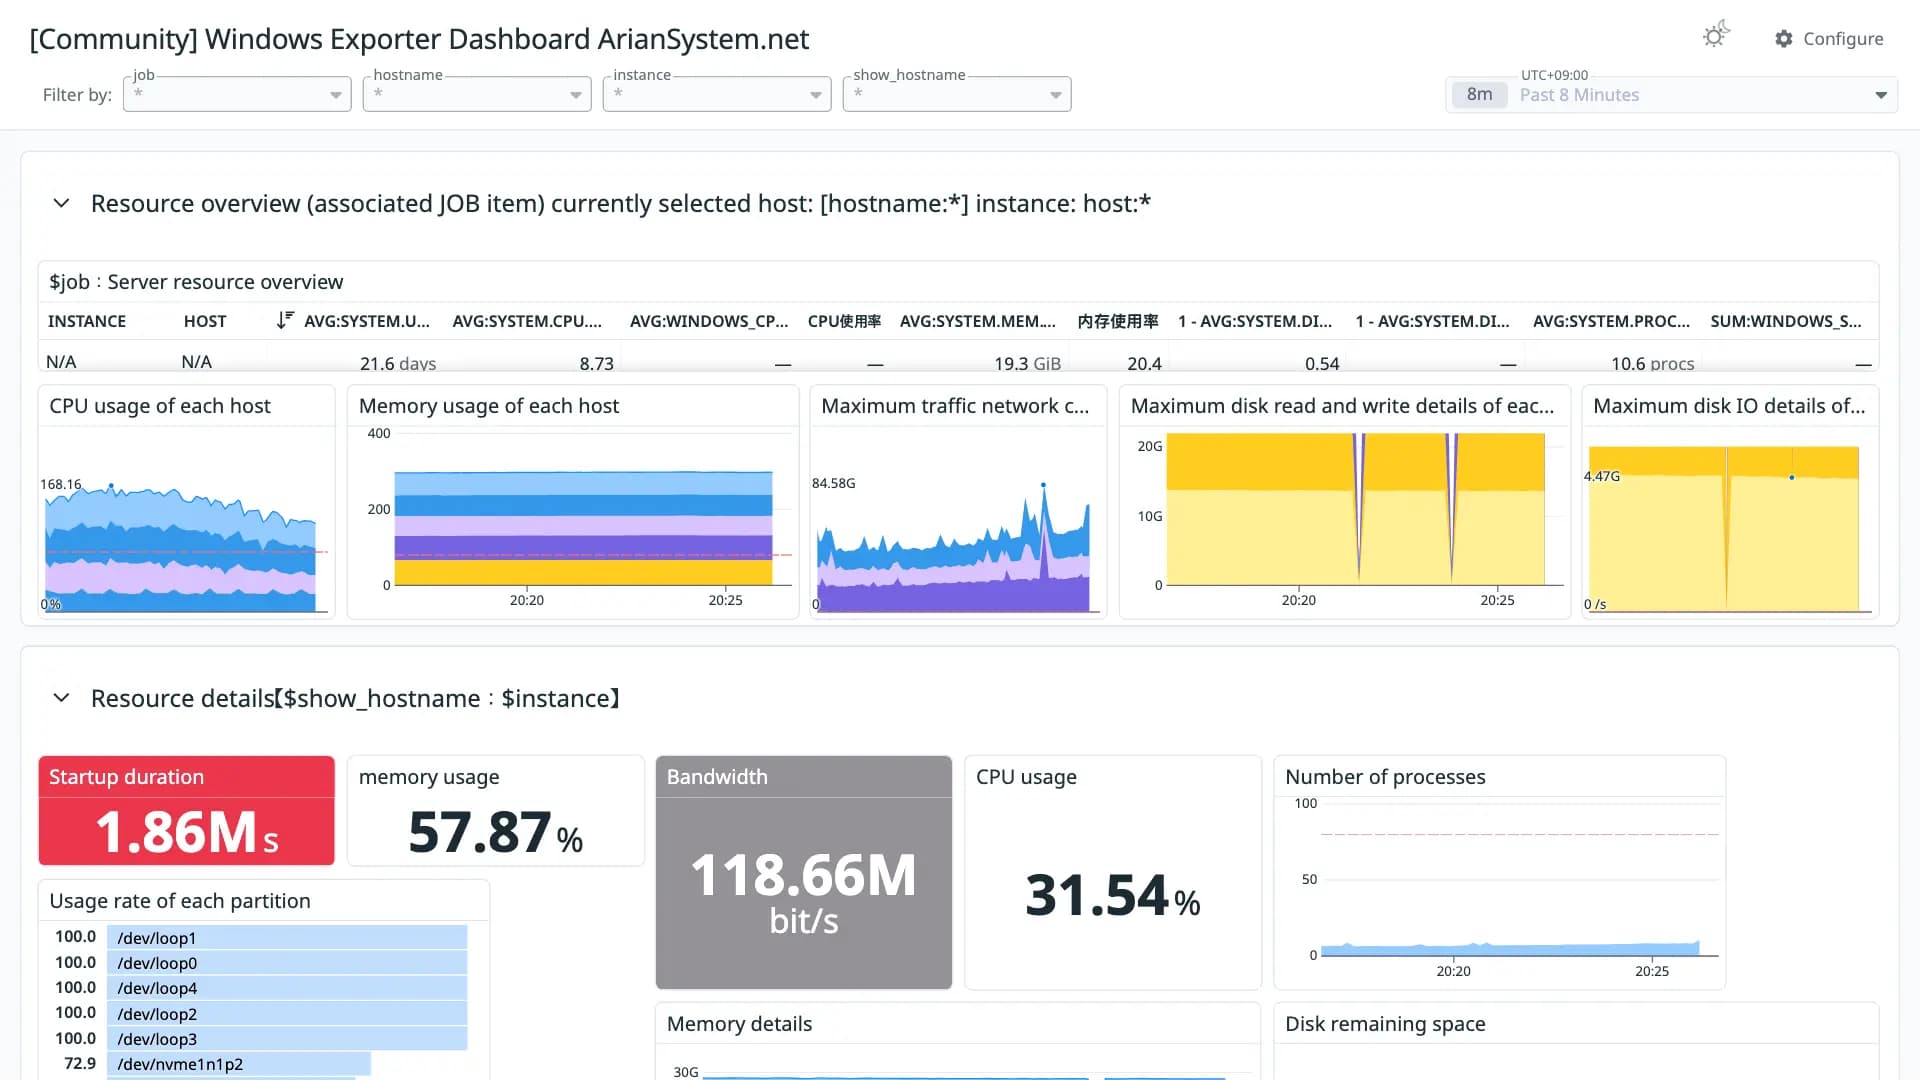Click the AVG:SYSTEM.PROC... column header
Screen dimensions: 1920x1080
[1611, 321]
